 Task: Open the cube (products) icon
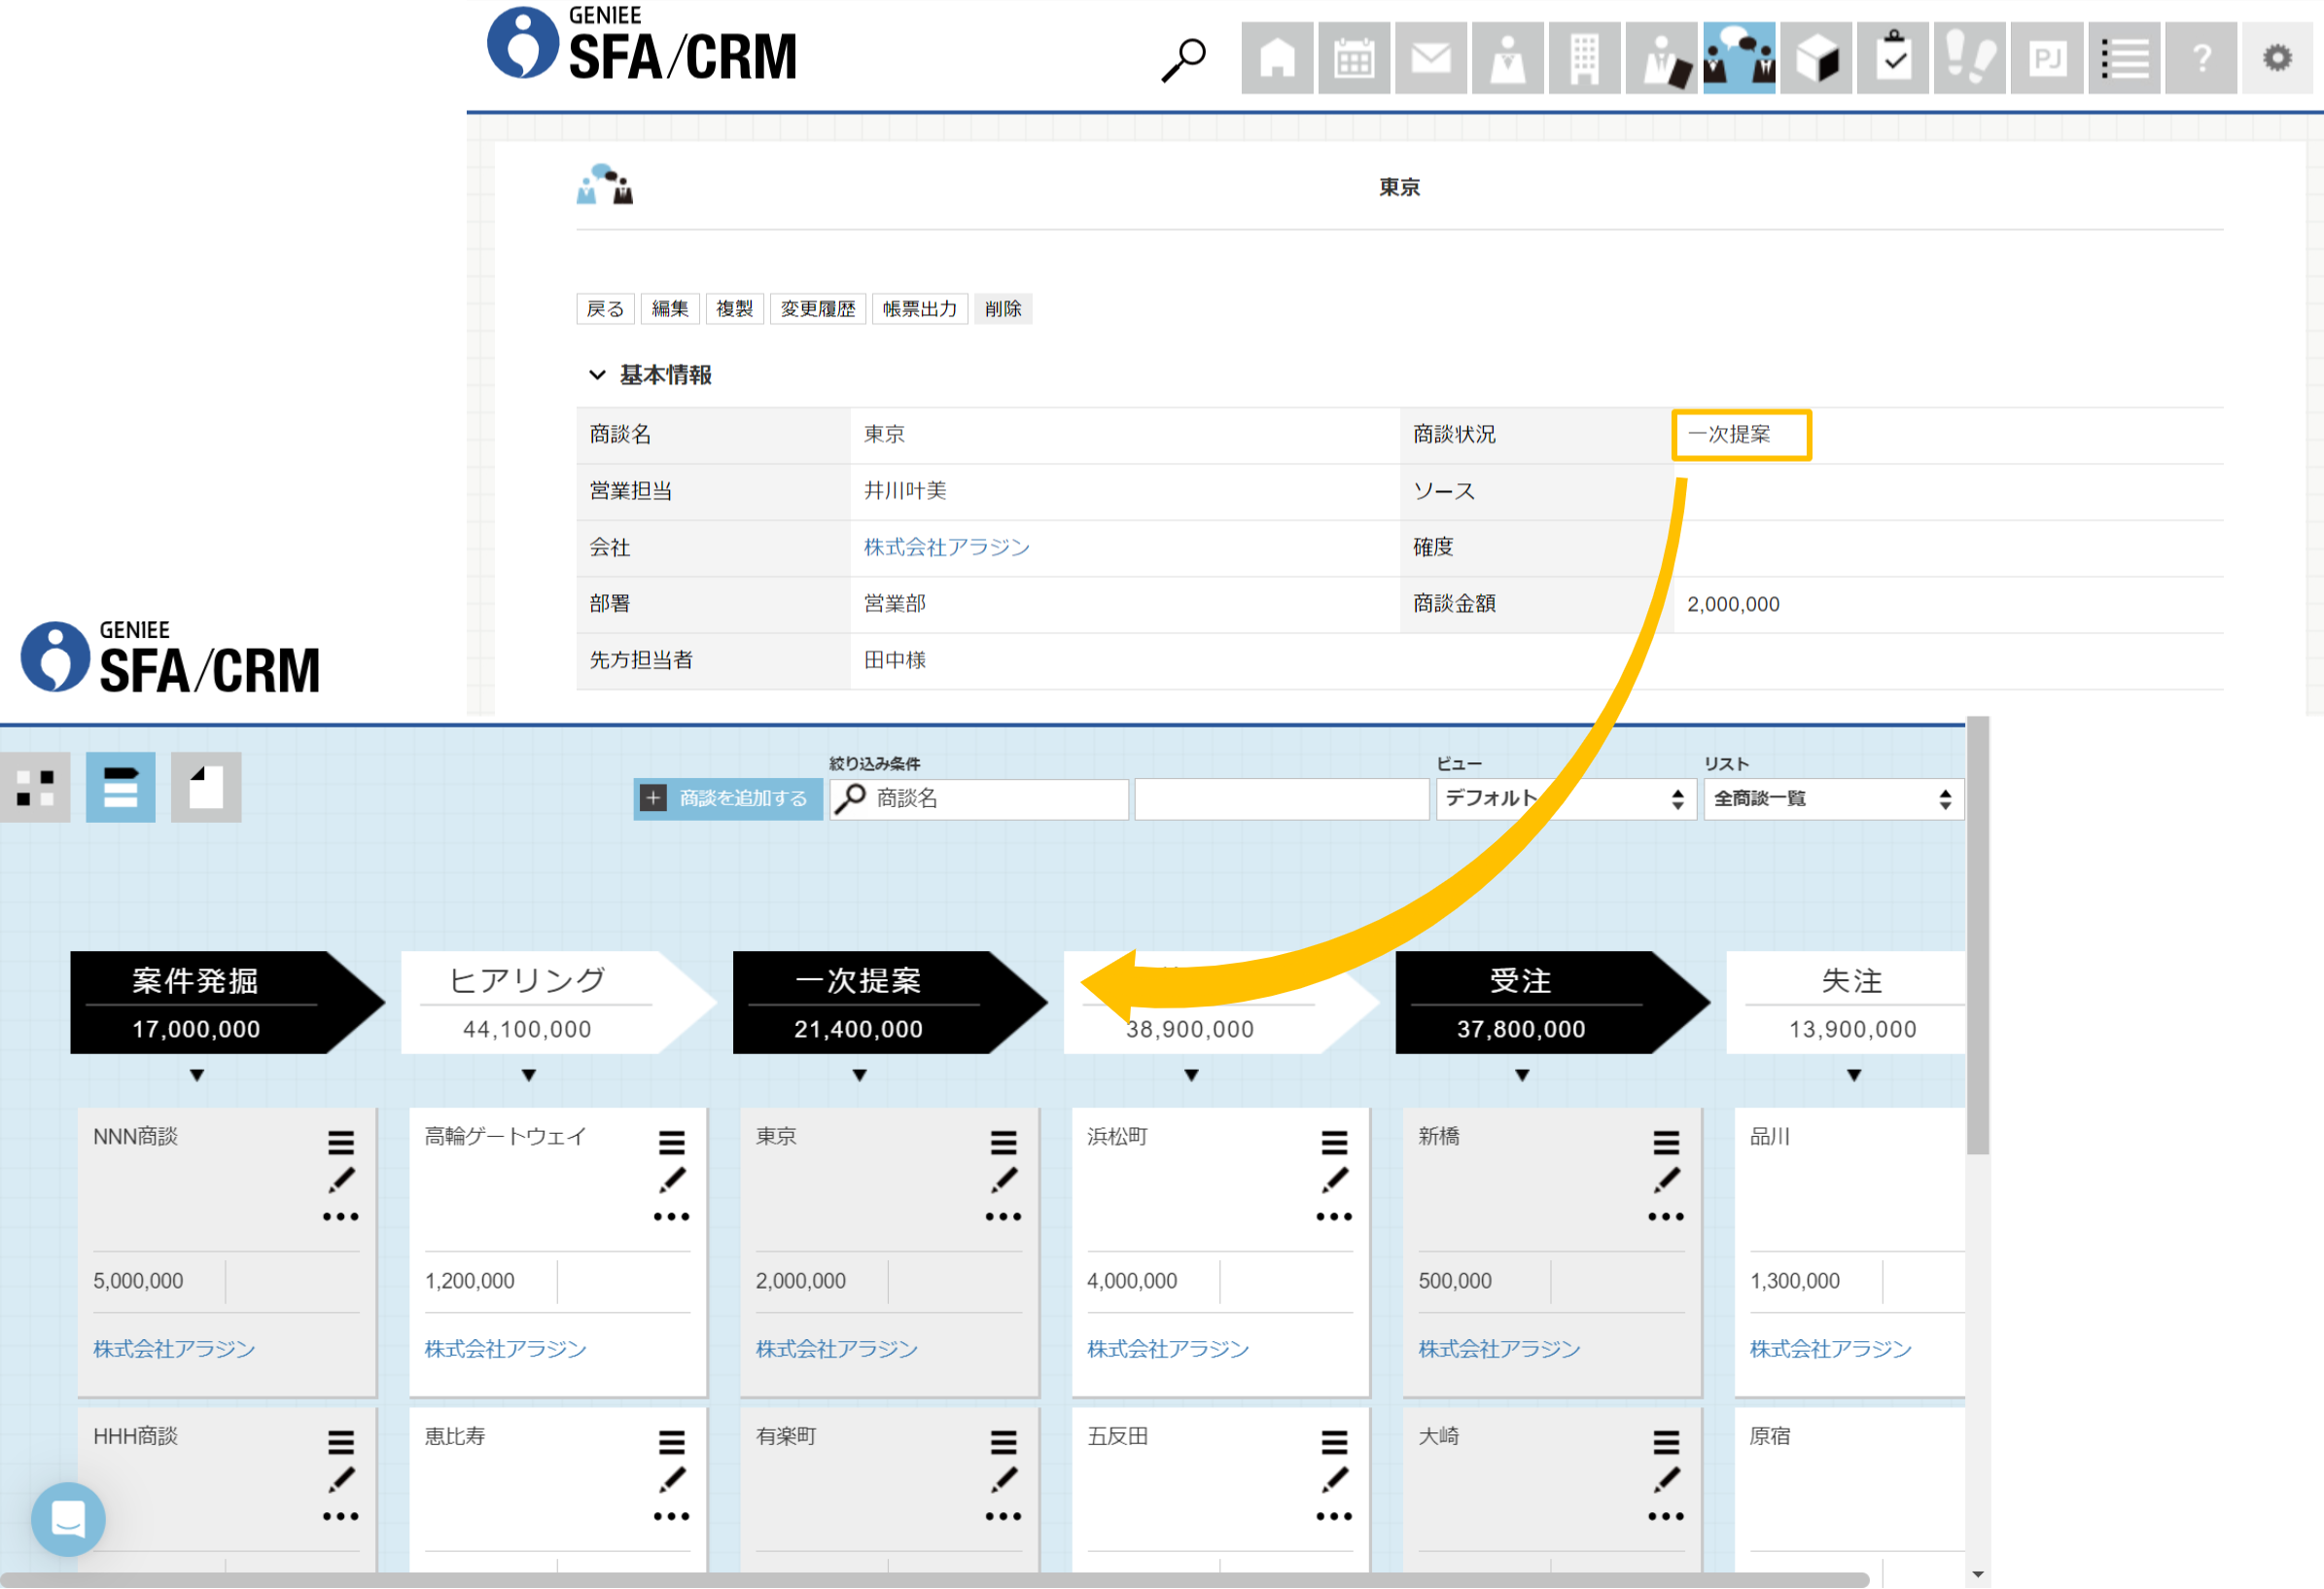pos(1816,58)
